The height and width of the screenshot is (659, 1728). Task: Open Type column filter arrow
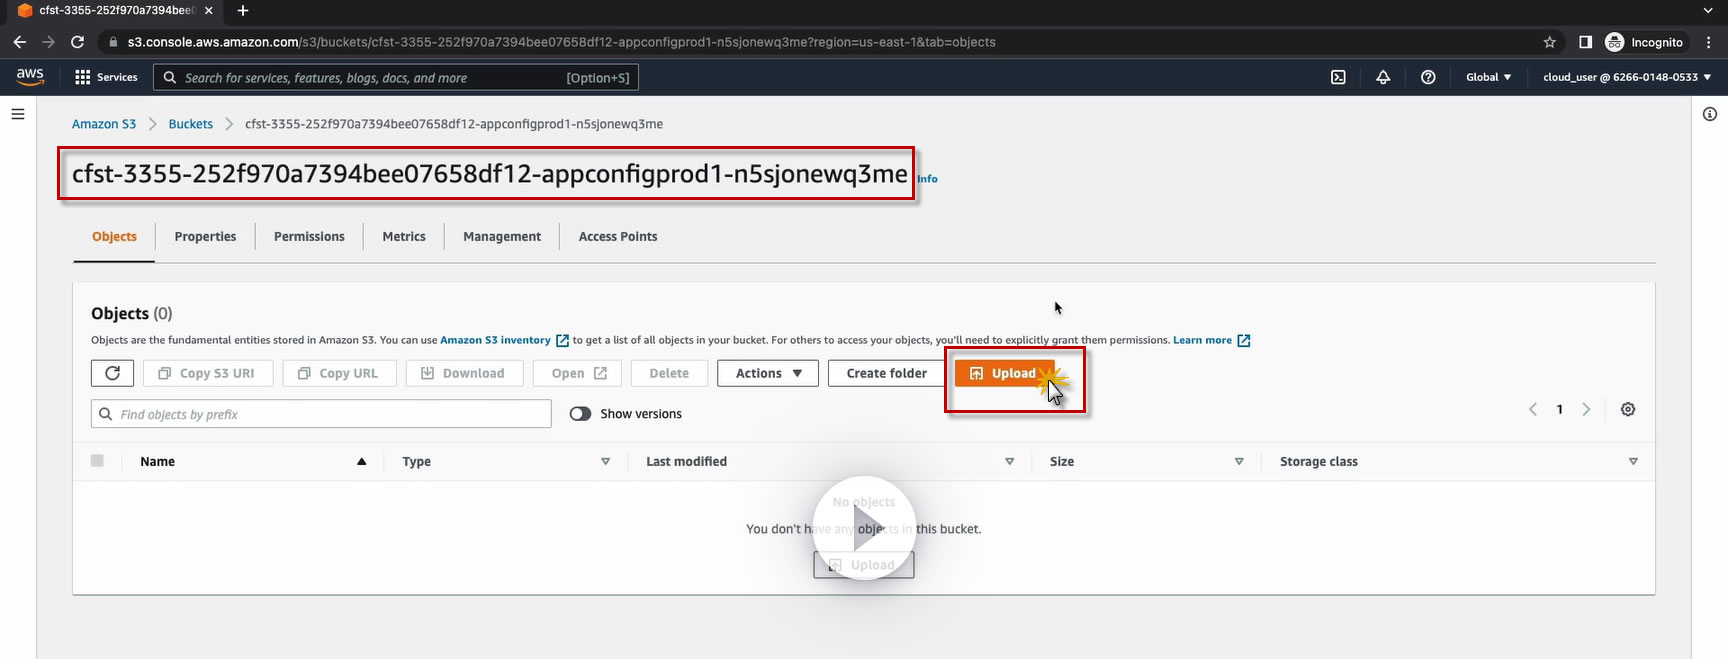tap(605, 462)
